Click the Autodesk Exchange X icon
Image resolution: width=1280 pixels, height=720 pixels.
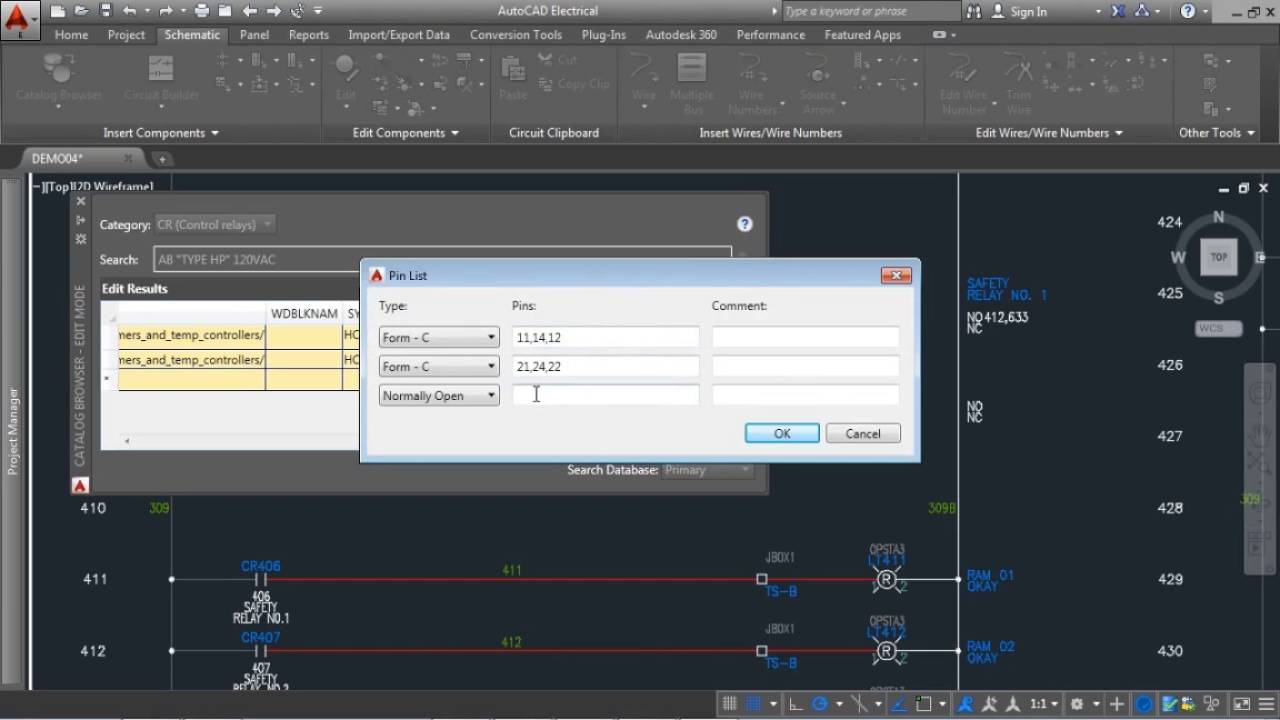pyautogui.click(x=1118, y=11)
